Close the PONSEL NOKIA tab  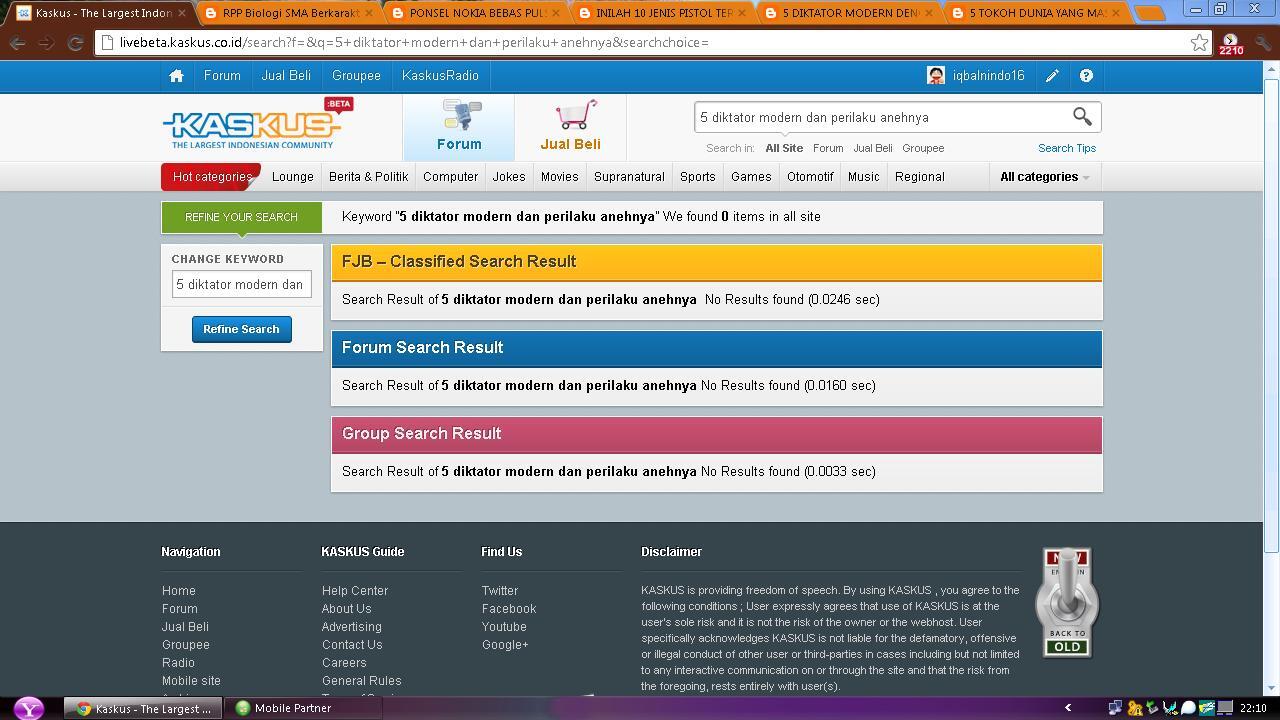[556, 13]
